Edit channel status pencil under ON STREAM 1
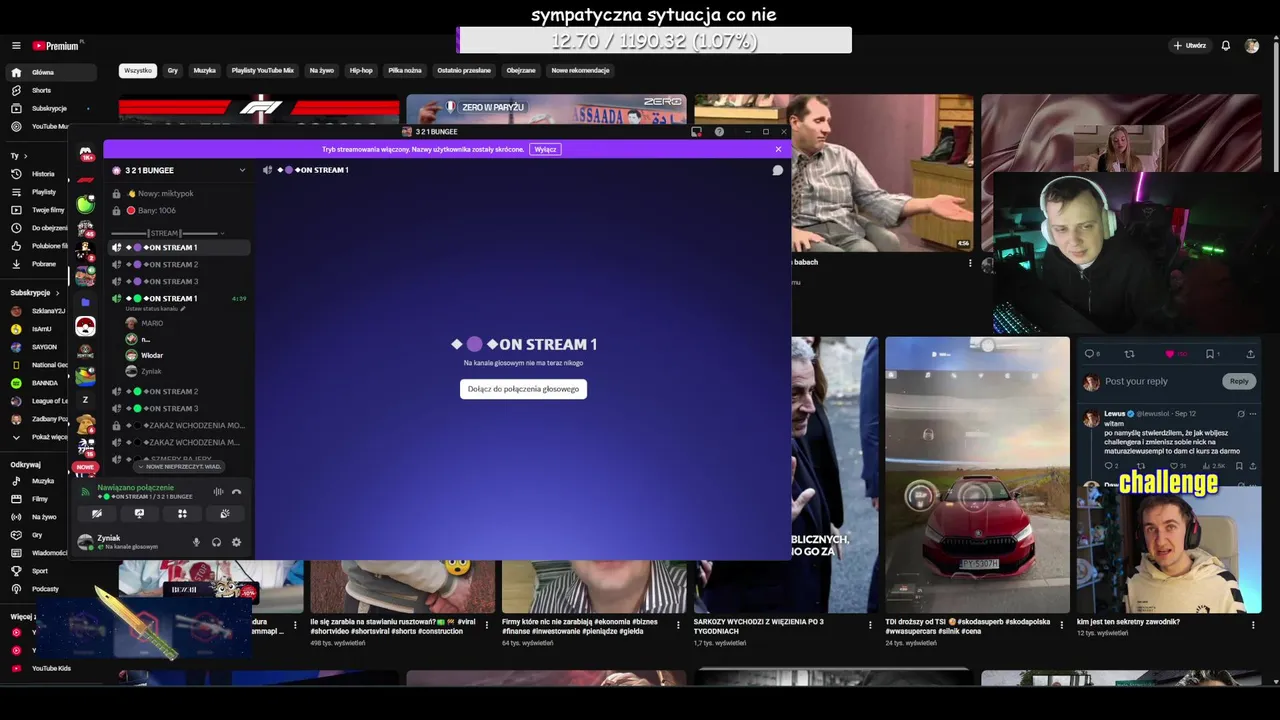 pyautogui.click(x=182, y=309)
